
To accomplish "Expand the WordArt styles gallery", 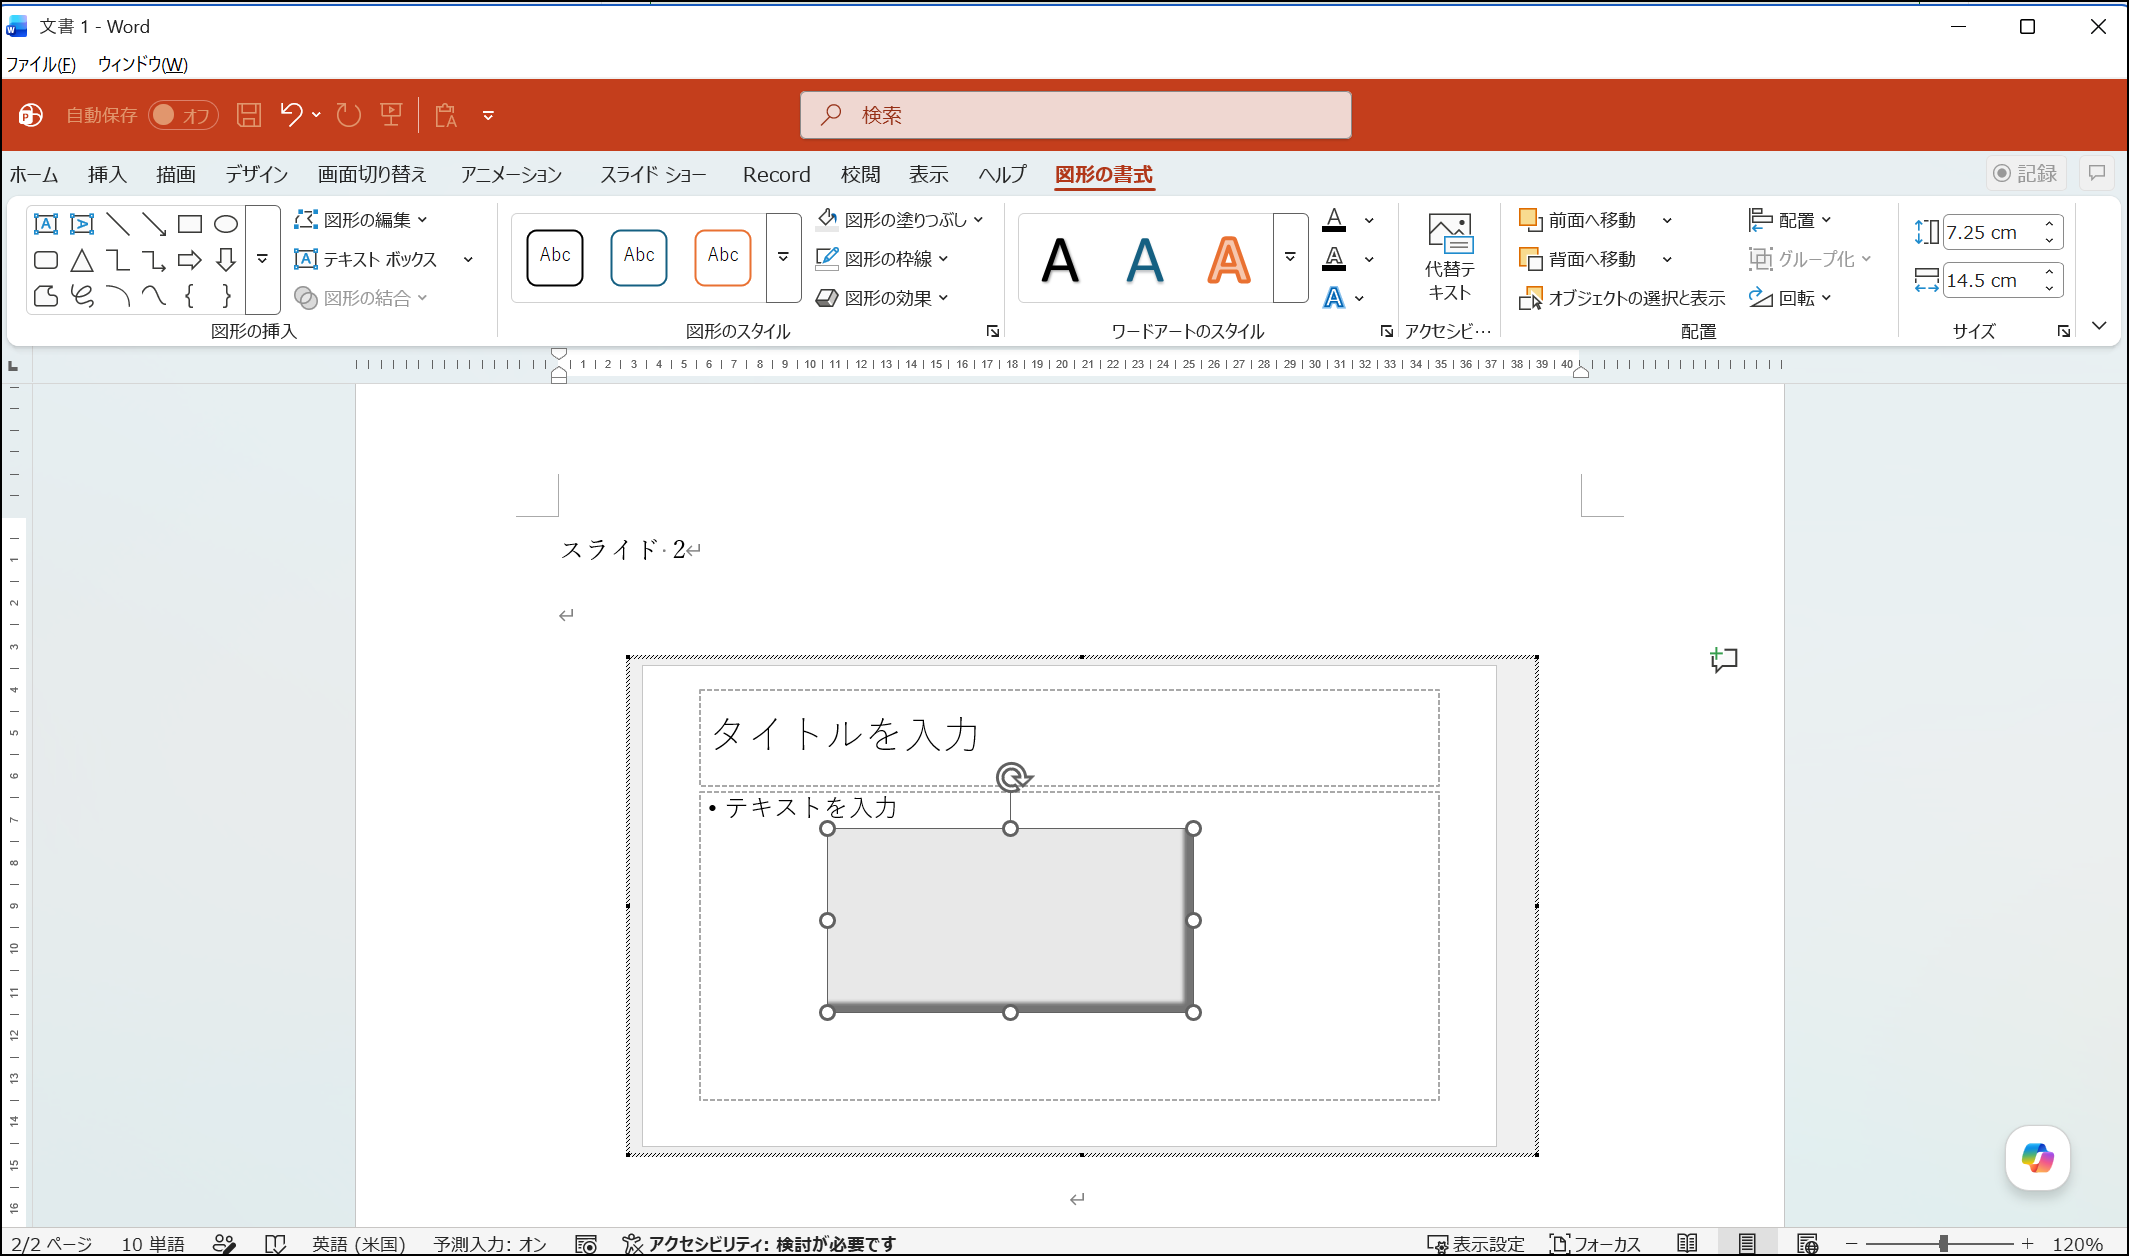I will point(1291,257).
